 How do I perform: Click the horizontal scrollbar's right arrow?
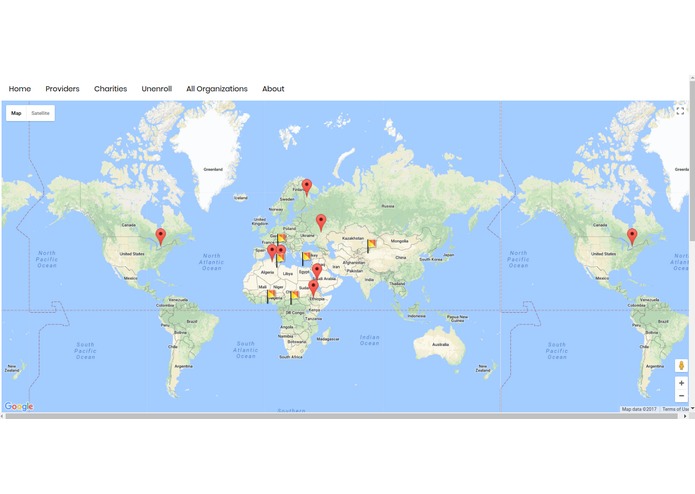point(685,416)
